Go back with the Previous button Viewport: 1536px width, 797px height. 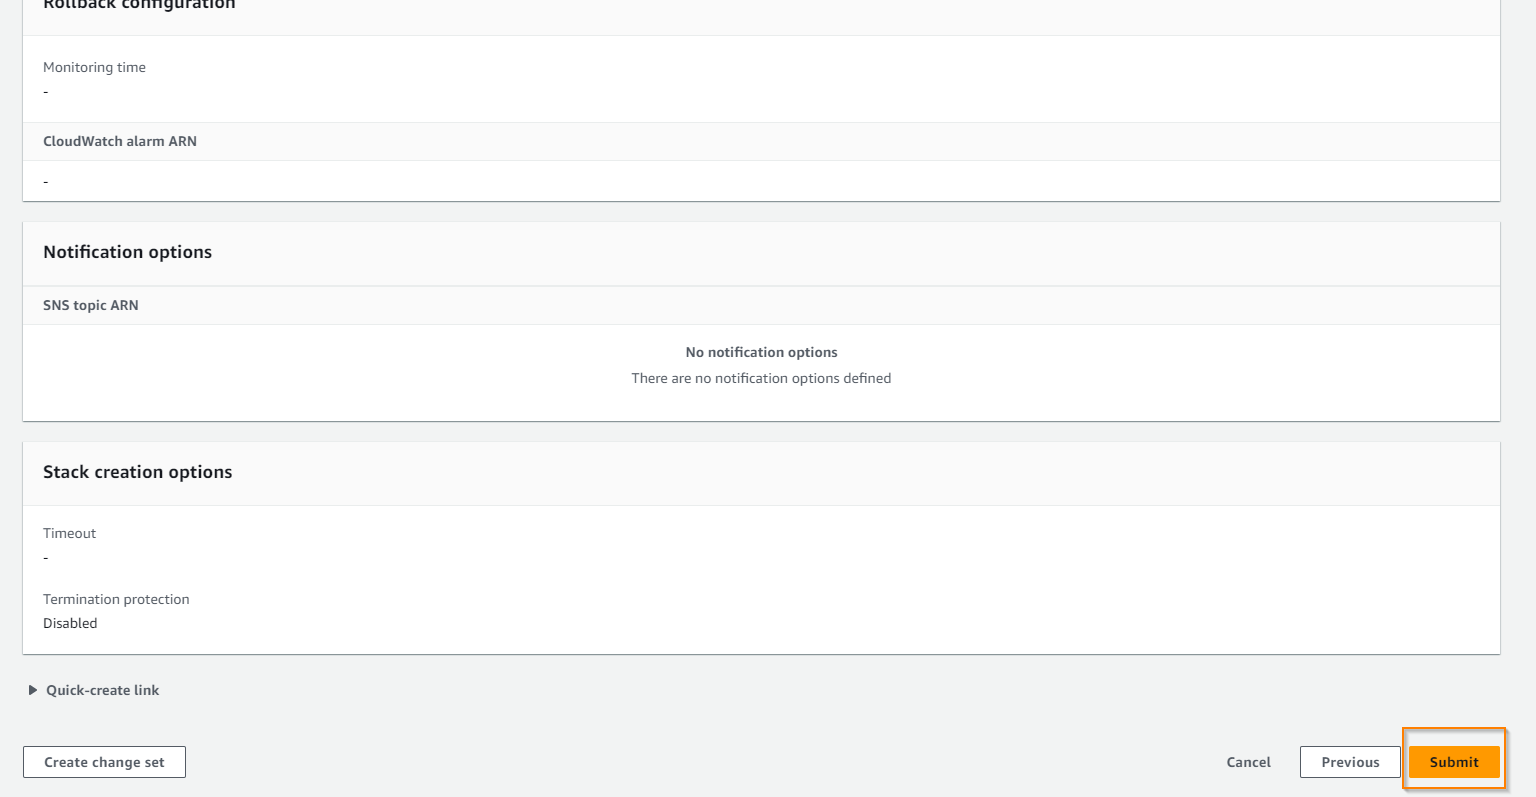[1350, 762]
